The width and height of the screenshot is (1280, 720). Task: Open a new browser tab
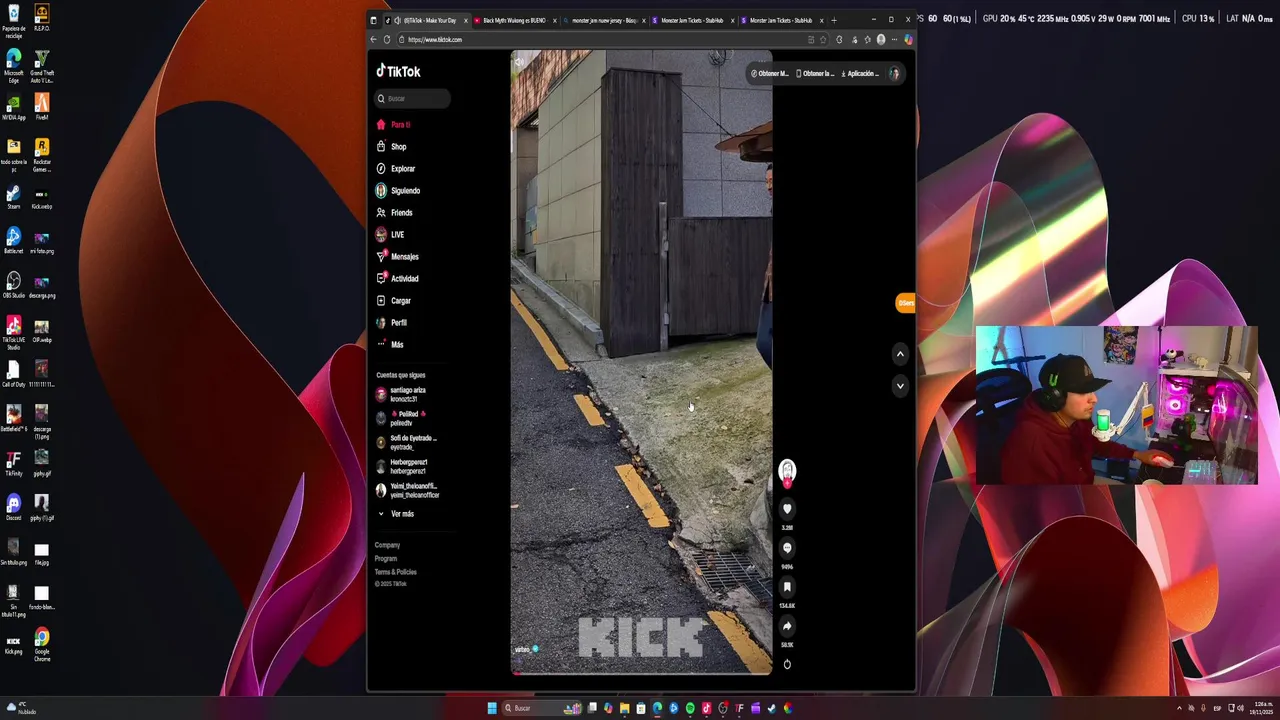(834, 20)
